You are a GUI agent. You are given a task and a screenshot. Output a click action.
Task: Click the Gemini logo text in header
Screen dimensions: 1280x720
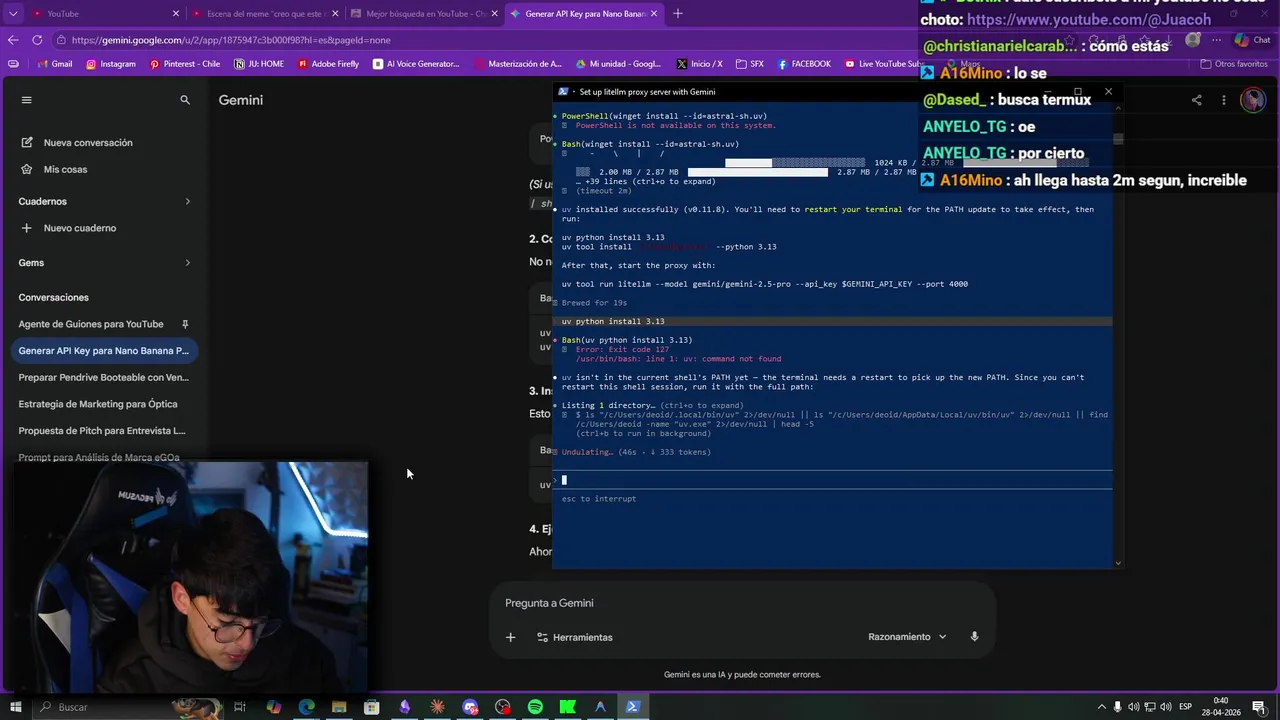coord(241,100)
